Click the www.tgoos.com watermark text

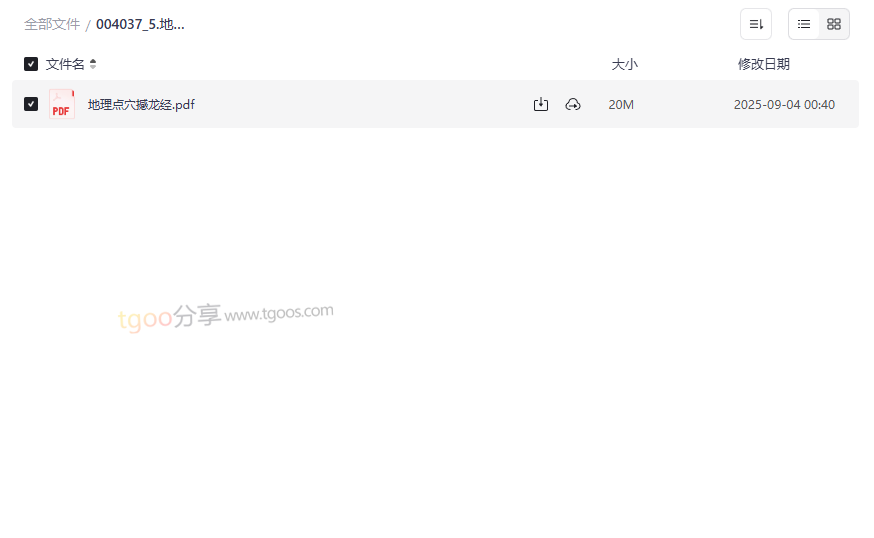[279, 313]
